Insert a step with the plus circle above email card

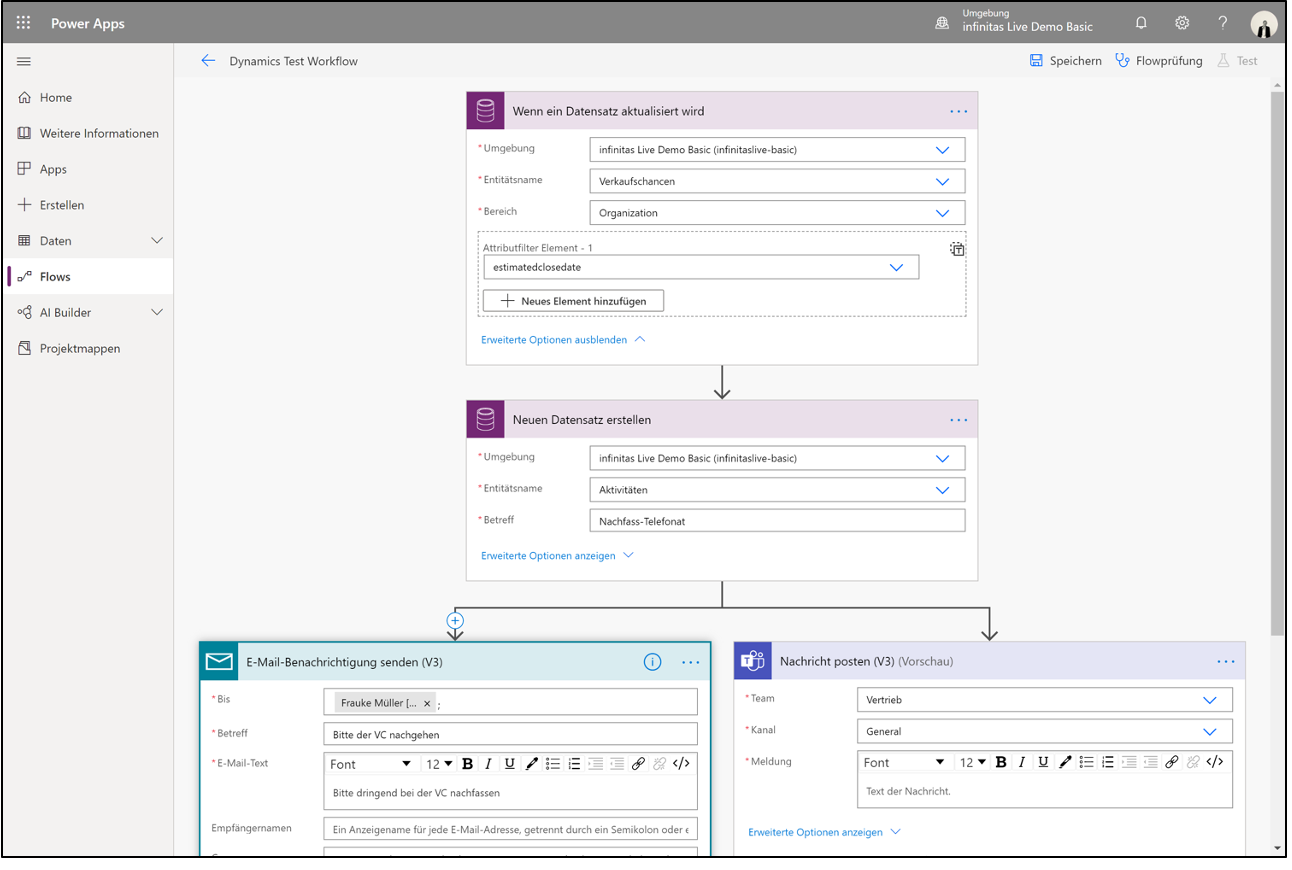click(x=455, y=621)
